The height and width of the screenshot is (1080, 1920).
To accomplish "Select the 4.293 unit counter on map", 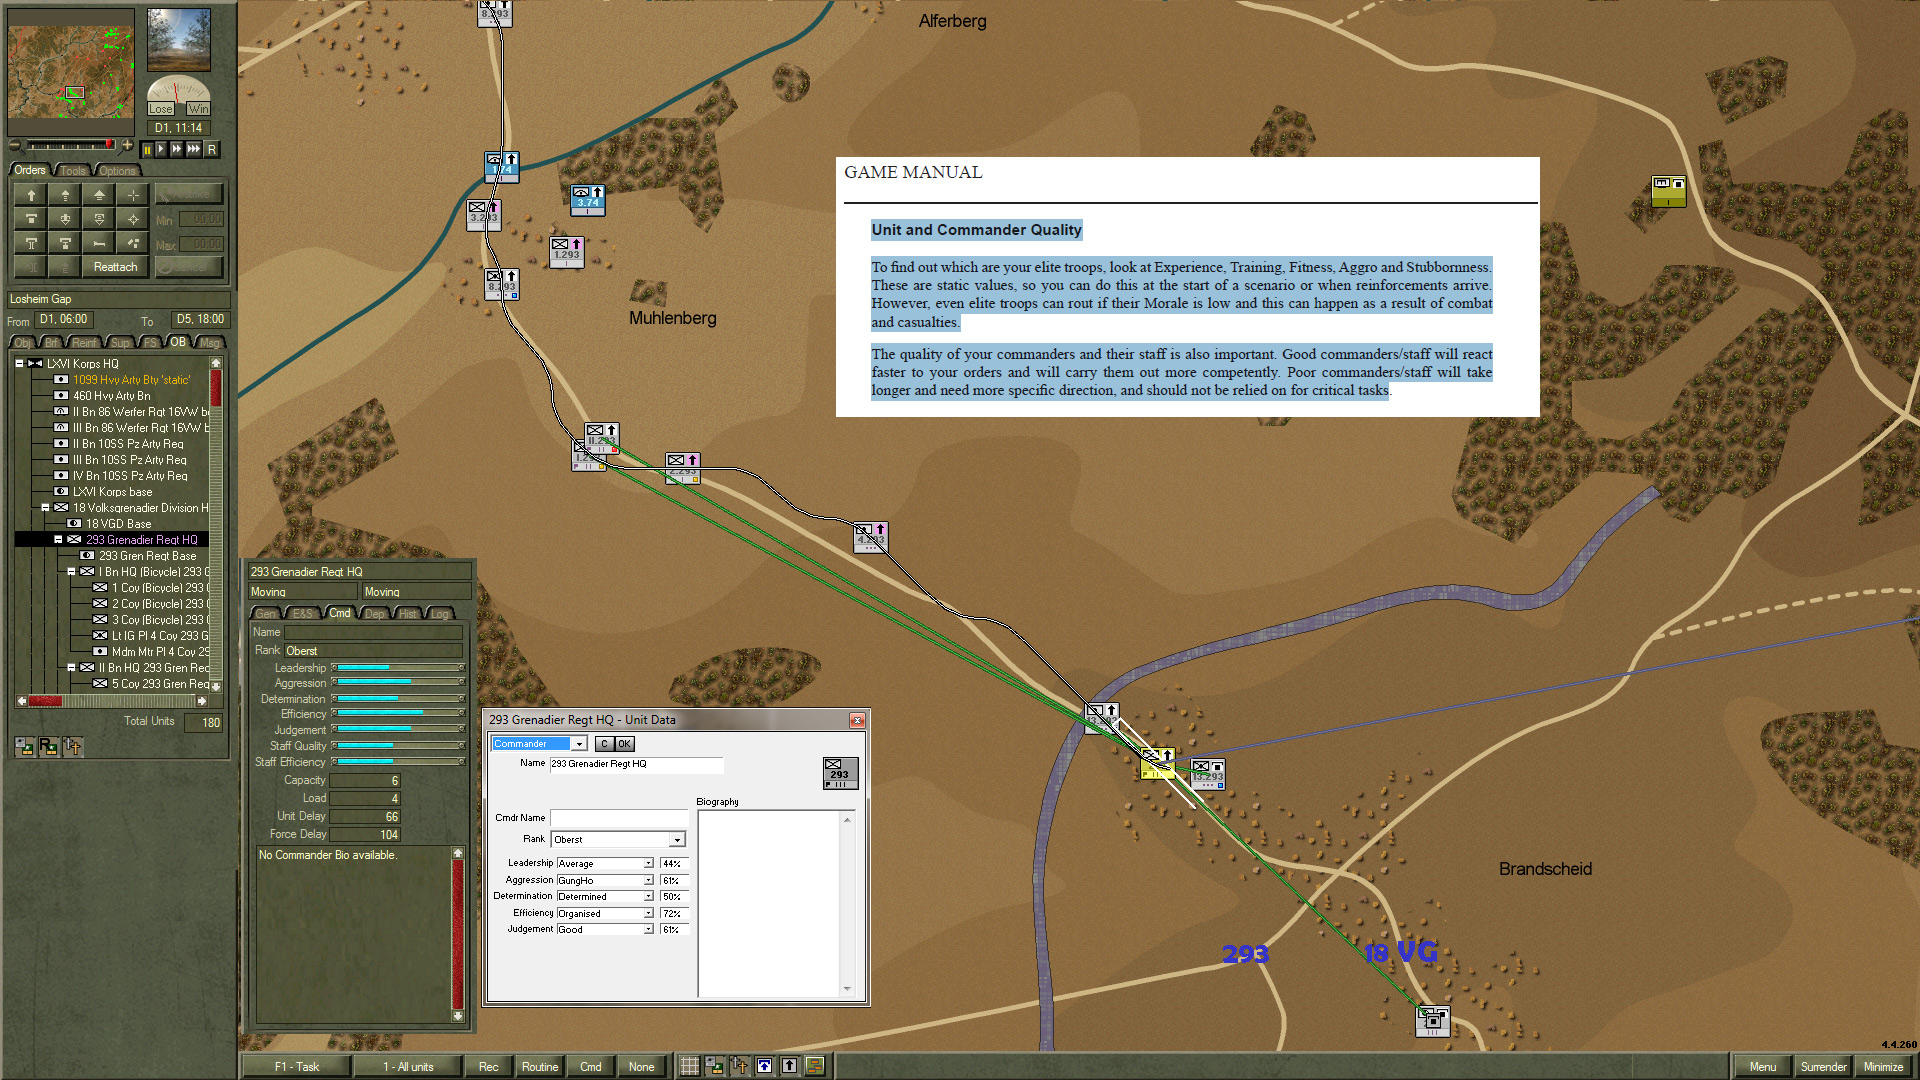I will click(870, 537).
